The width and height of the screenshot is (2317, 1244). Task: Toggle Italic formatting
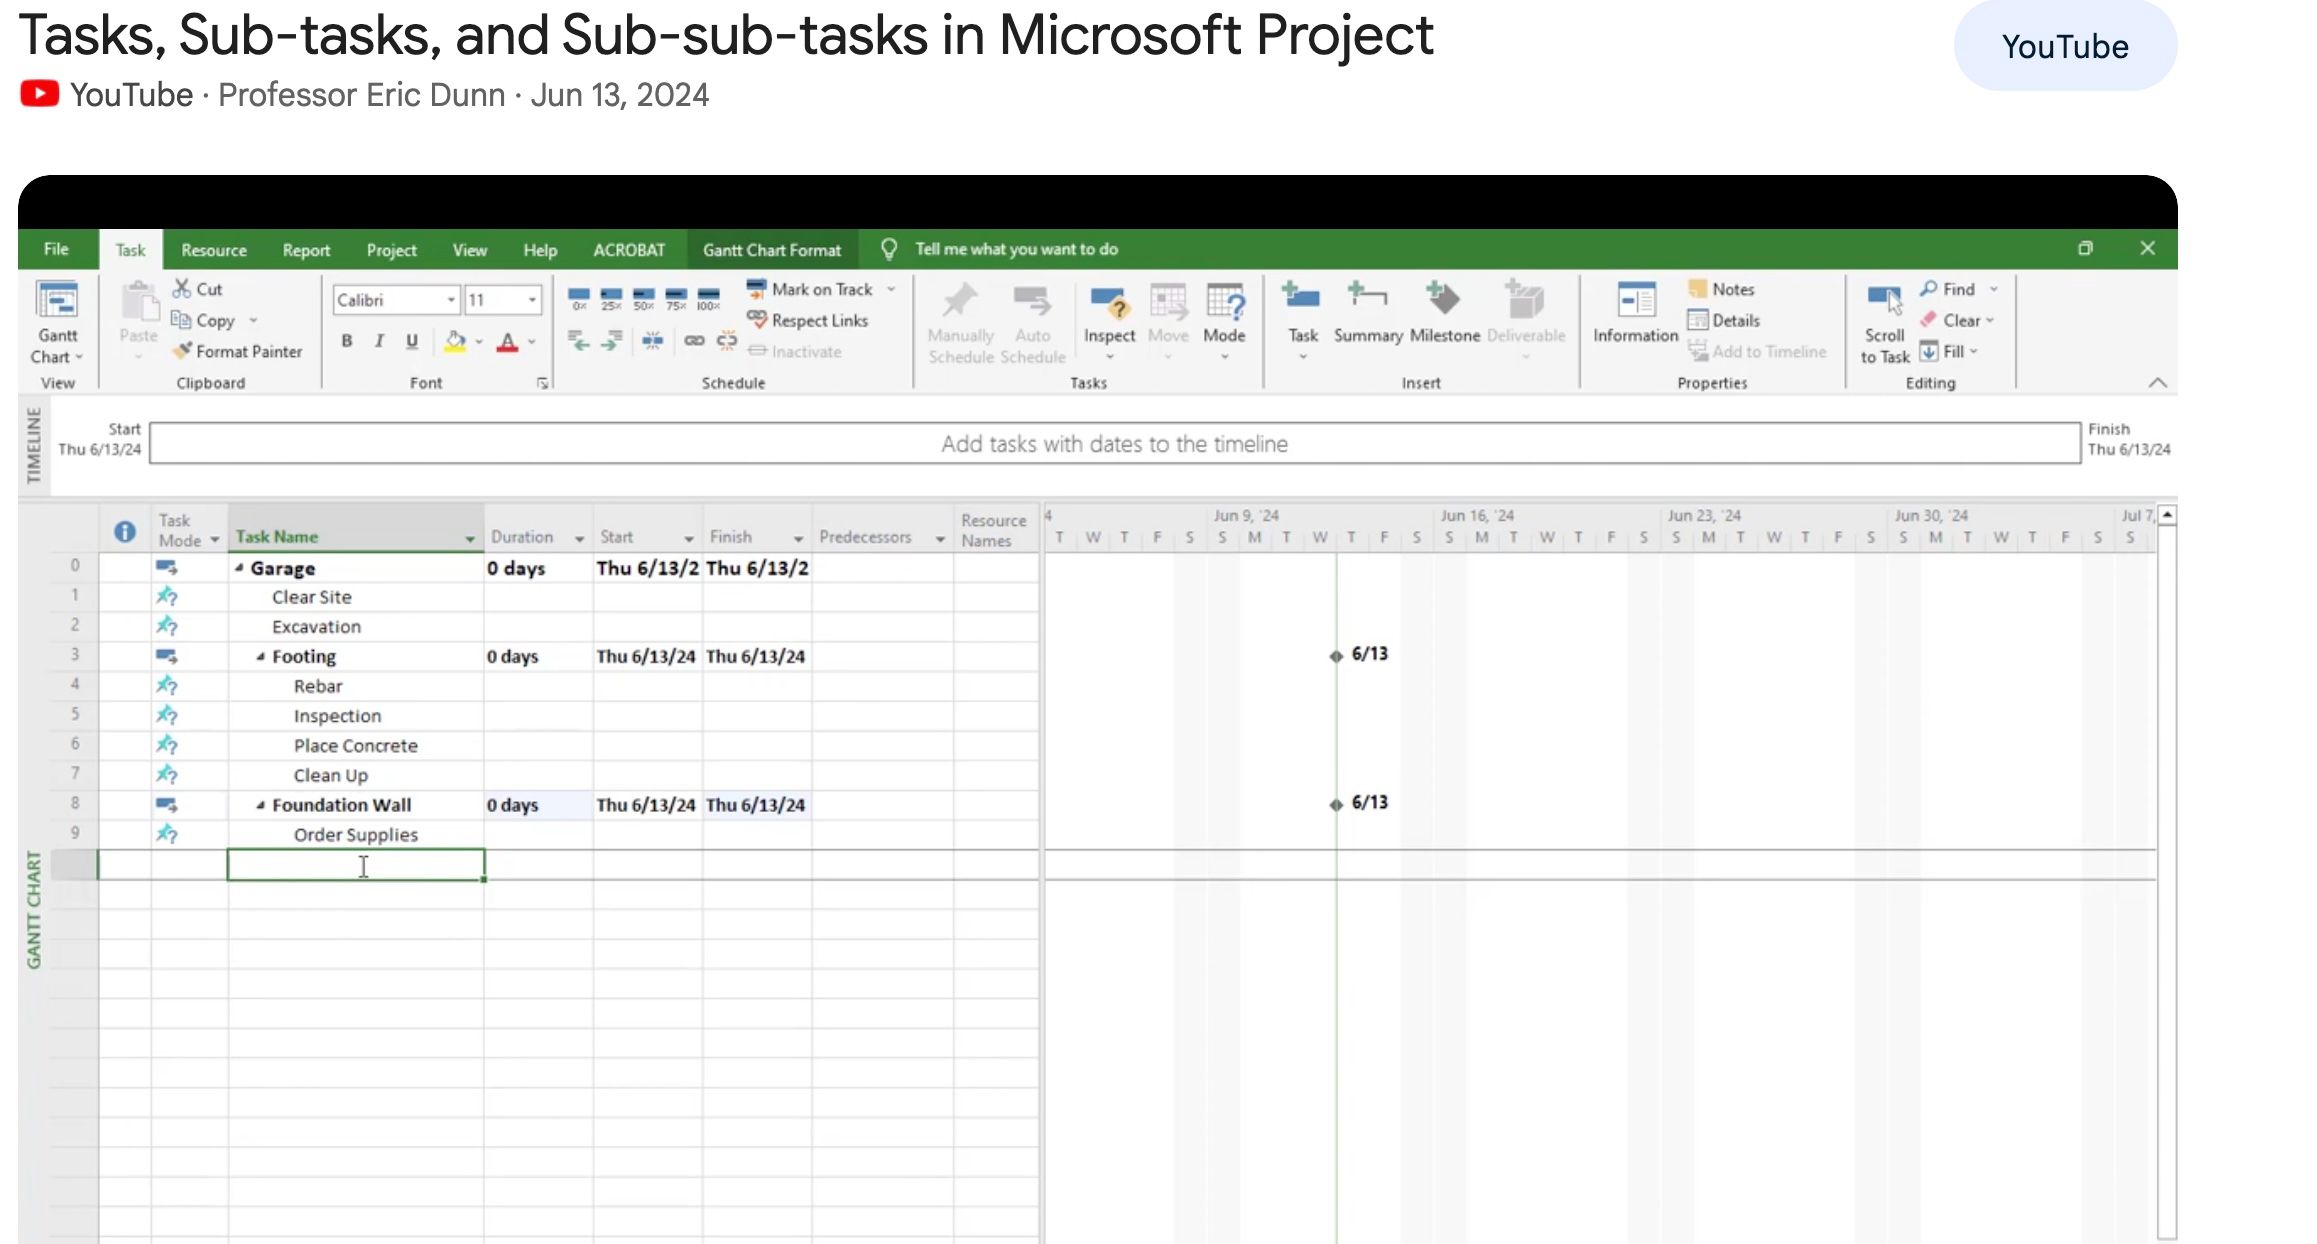379,341
